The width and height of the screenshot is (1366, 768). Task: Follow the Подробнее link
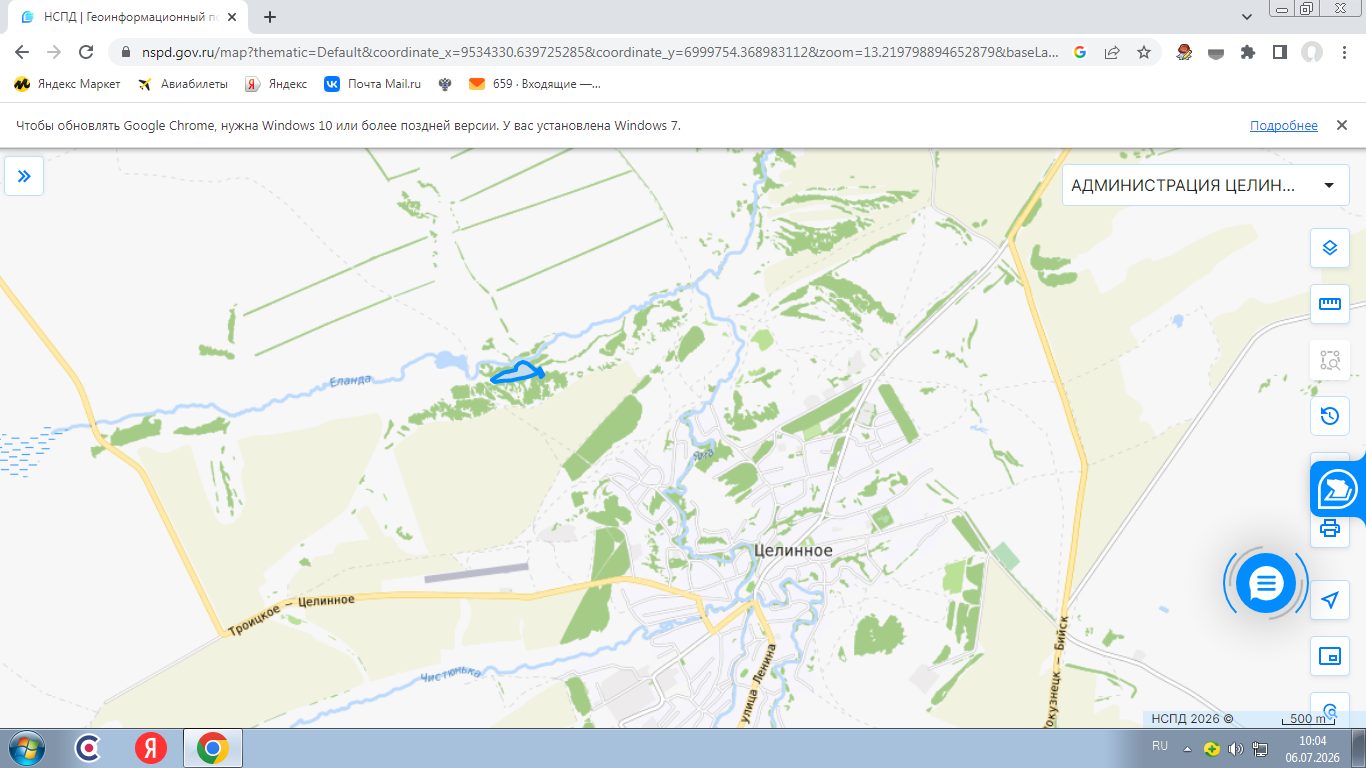click(x=1283, y=125)
